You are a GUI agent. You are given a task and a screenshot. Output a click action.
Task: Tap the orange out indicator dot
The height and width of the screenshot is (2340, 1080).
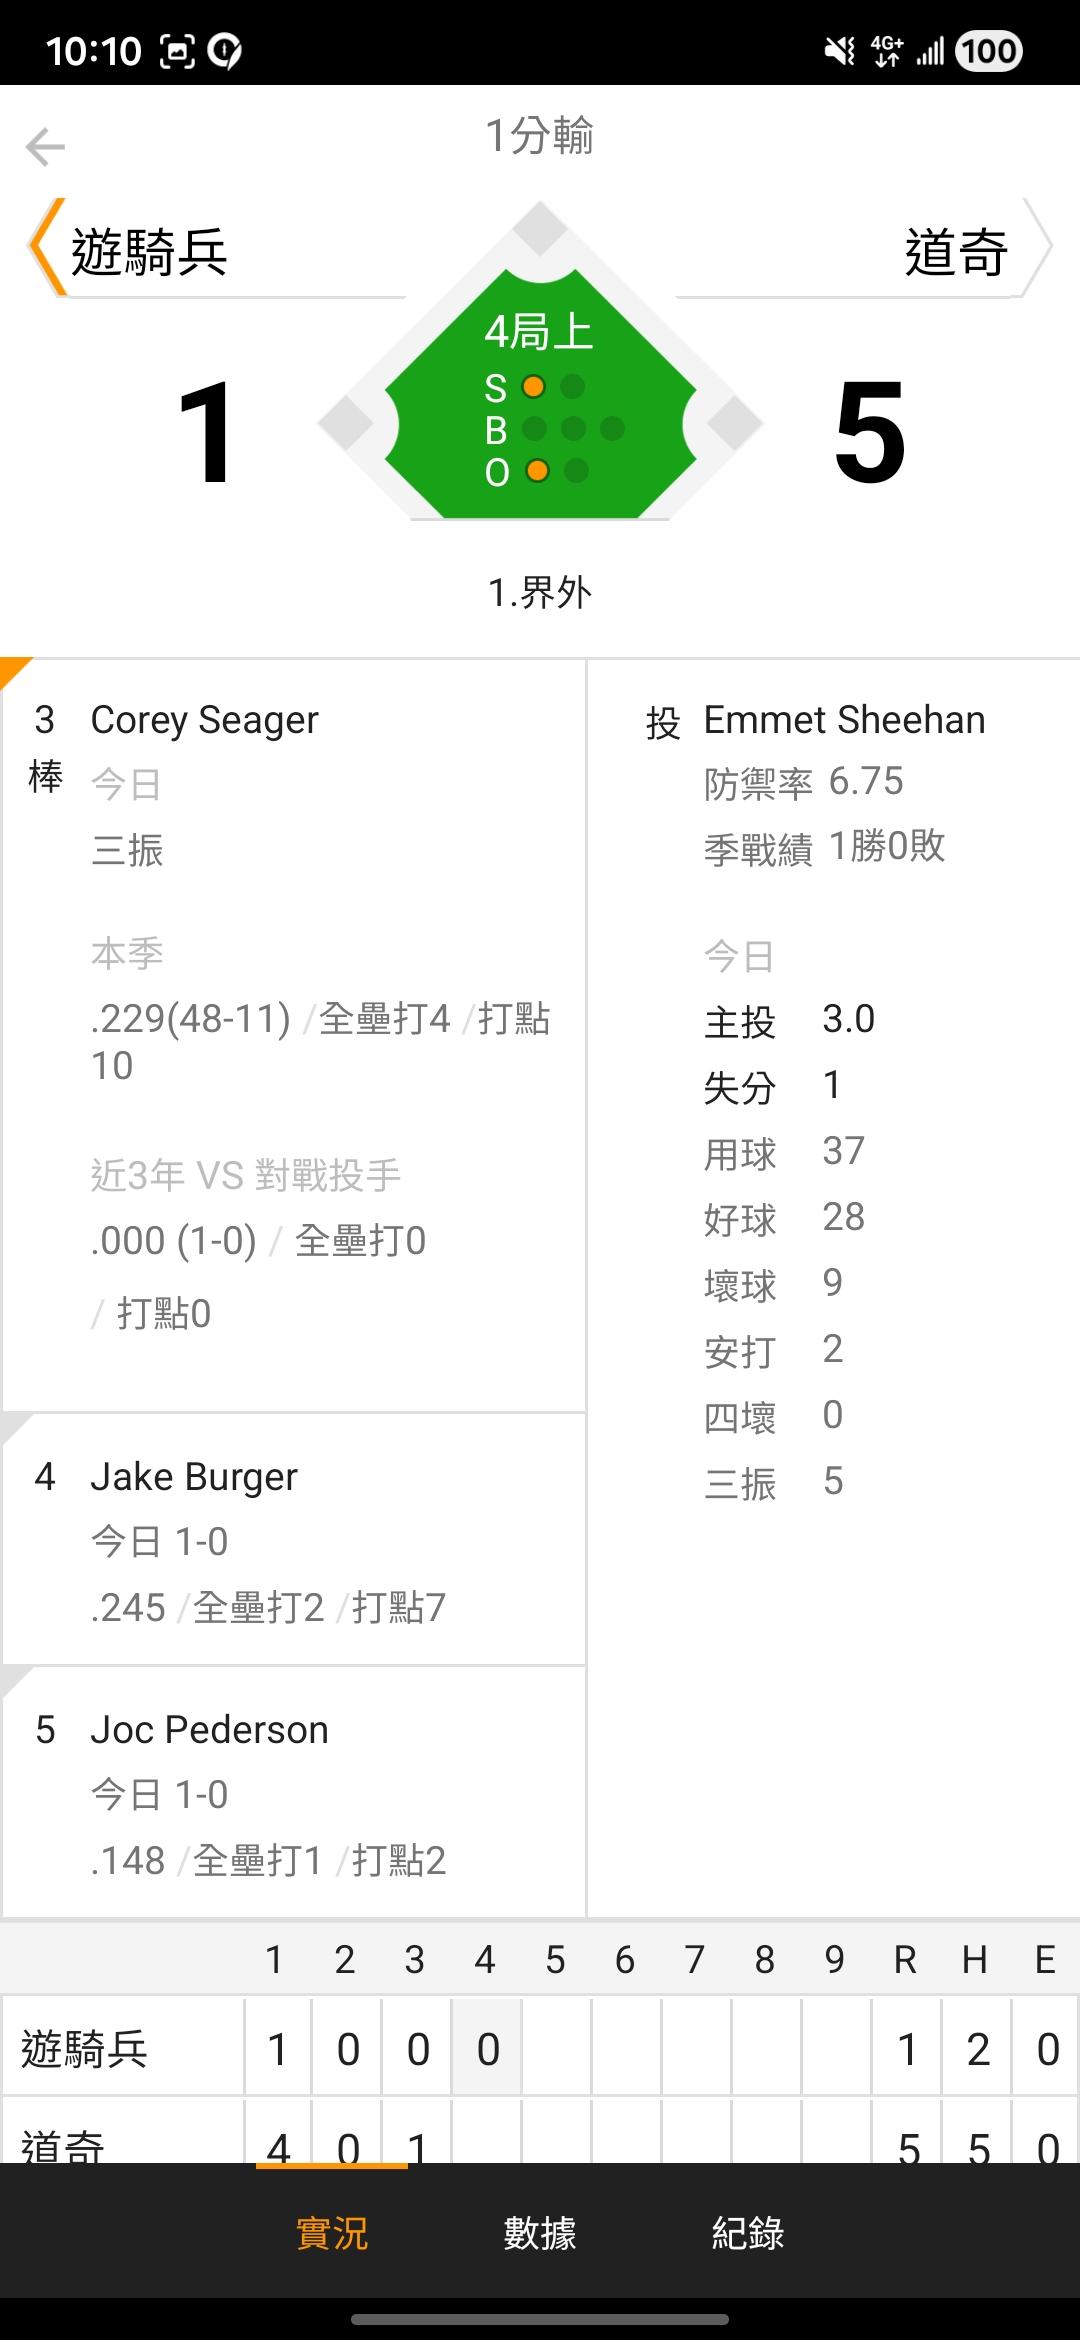(537, 470)
